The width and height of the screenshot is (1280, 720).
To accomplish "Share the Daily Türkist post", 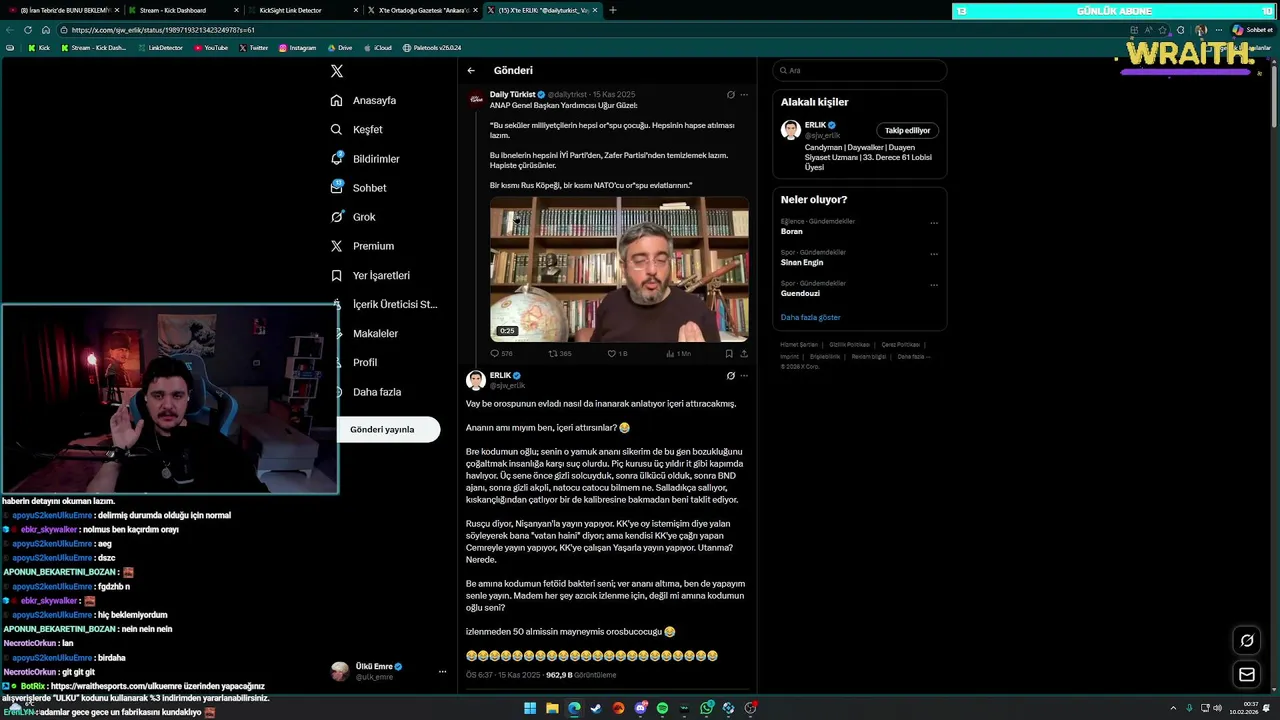I will tap(744, 353).
